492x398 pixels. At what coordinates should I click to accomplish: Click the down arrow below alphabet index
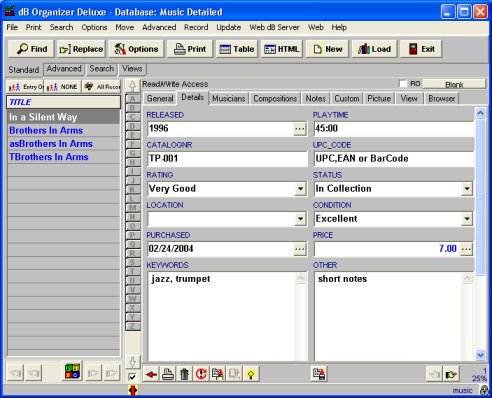tap(132, 362)
